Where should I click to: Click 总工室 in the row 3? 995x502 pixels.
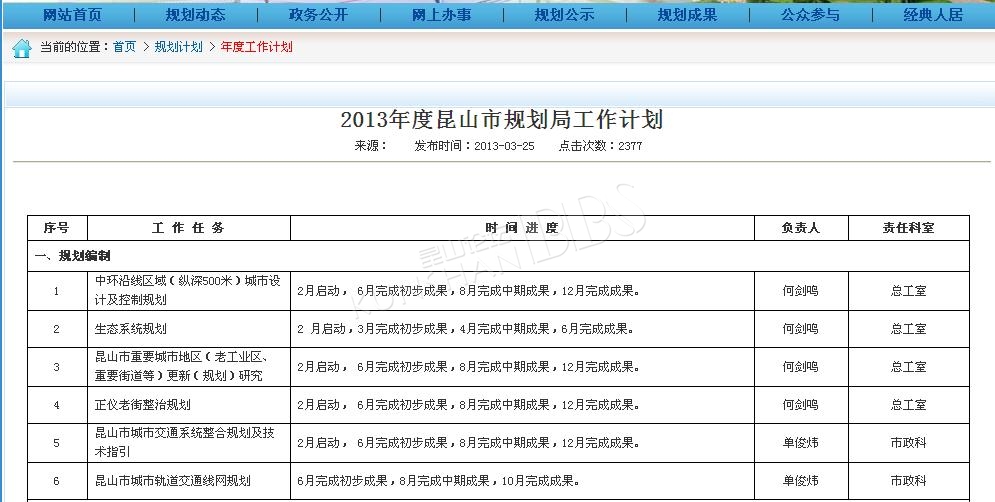[x=909, y=366]
